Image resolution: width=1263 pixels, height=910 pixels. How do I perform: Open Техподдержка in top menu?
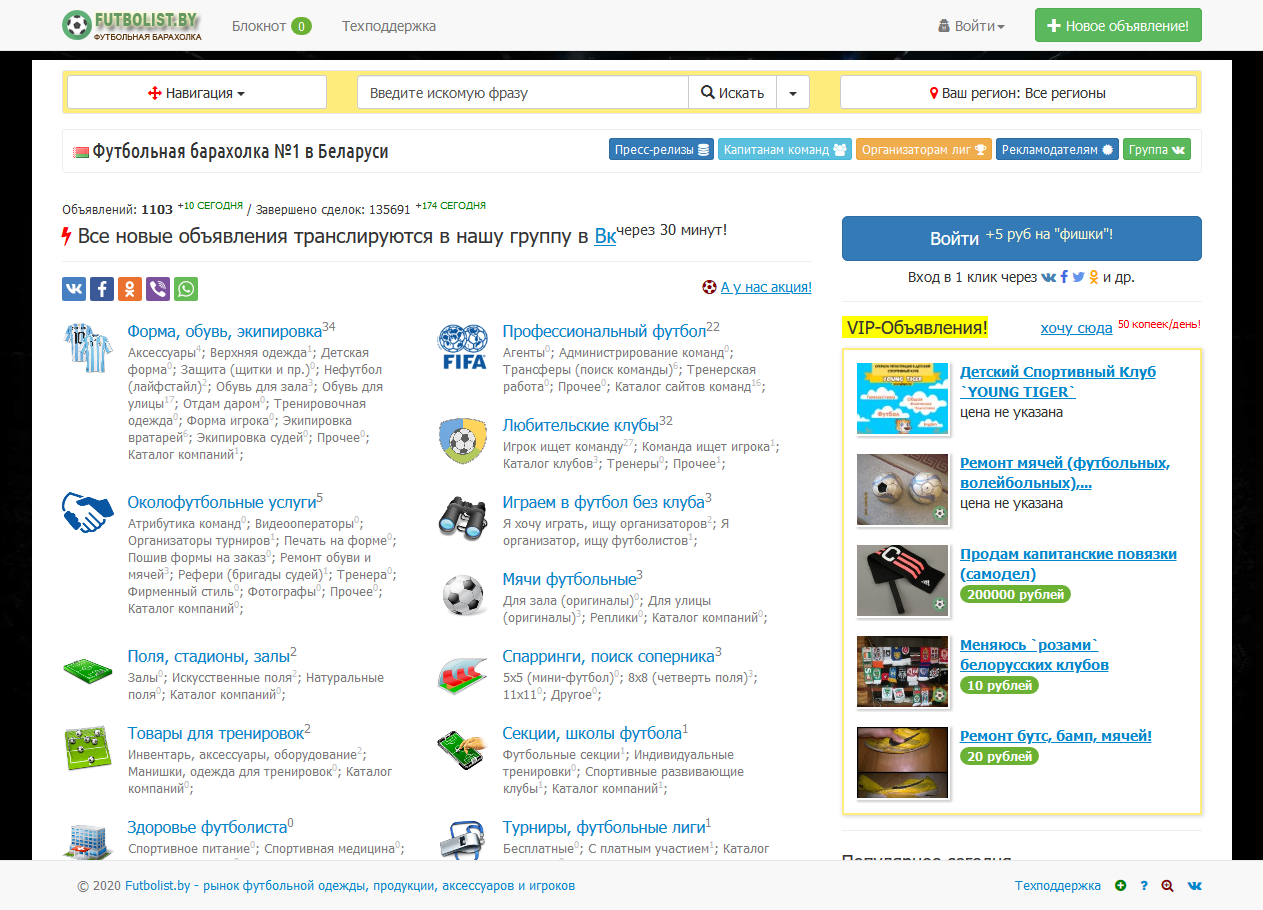[389, 26]
